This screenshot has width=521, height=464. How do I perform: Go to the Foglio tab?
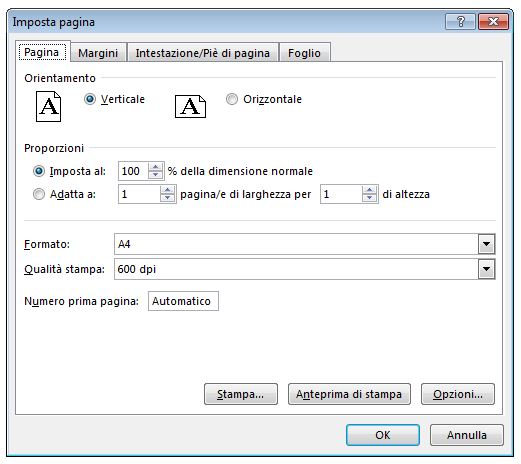pos(304,53)
